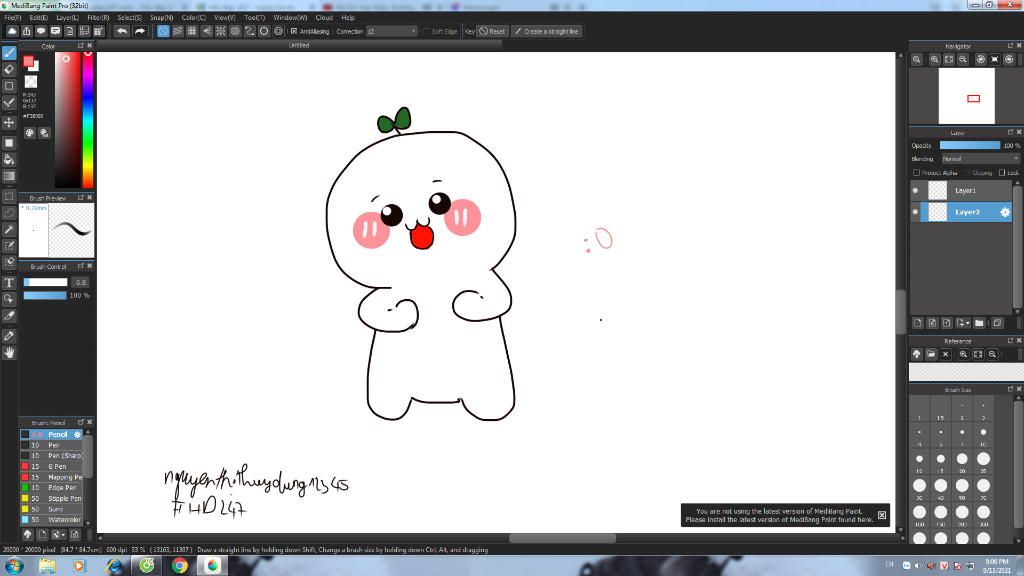The image size is (1024, 576).
Task: Click the brush size slider in Brush Control
Action: 46,283
